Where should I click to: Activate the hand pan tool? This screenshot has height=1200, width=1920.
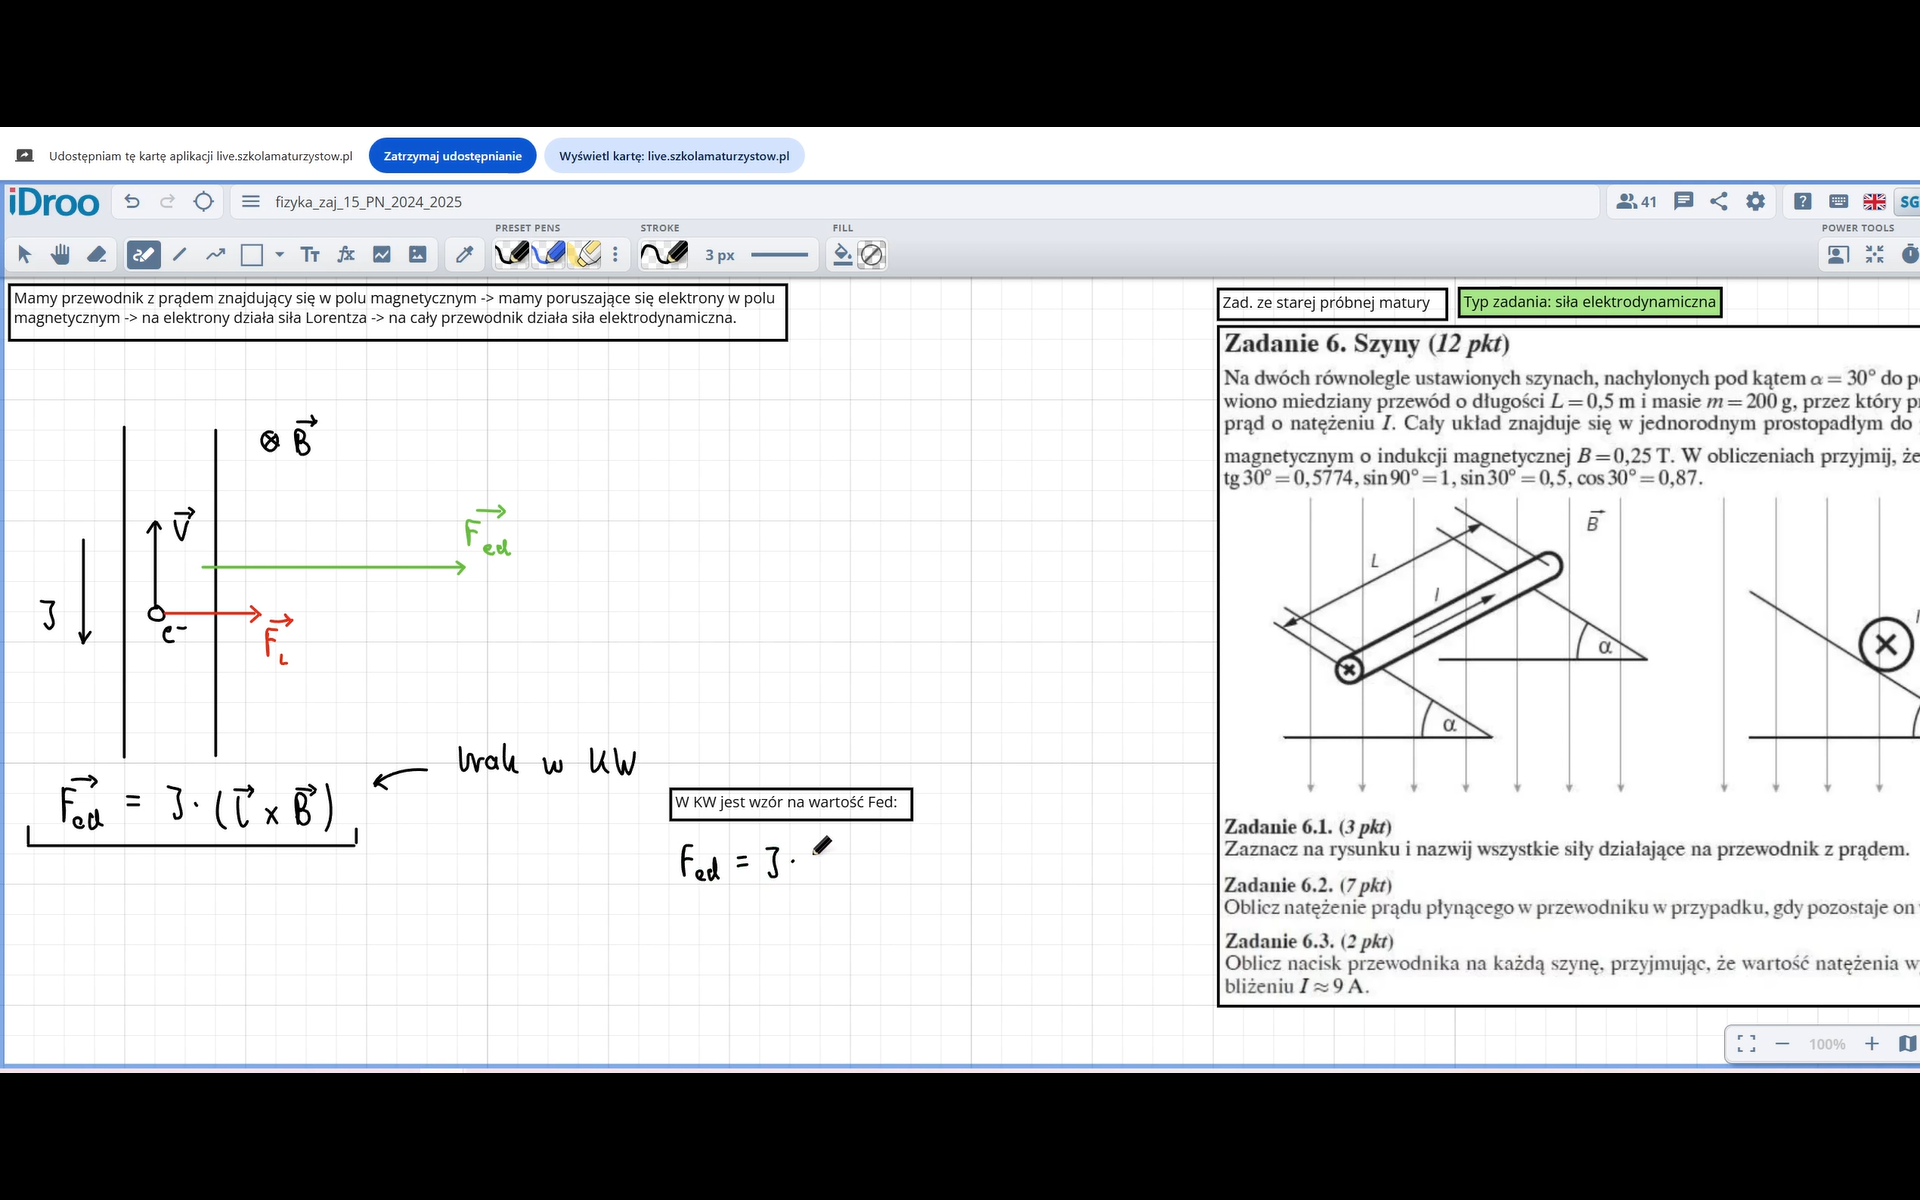pyautogui.click(x=61, y=255)
